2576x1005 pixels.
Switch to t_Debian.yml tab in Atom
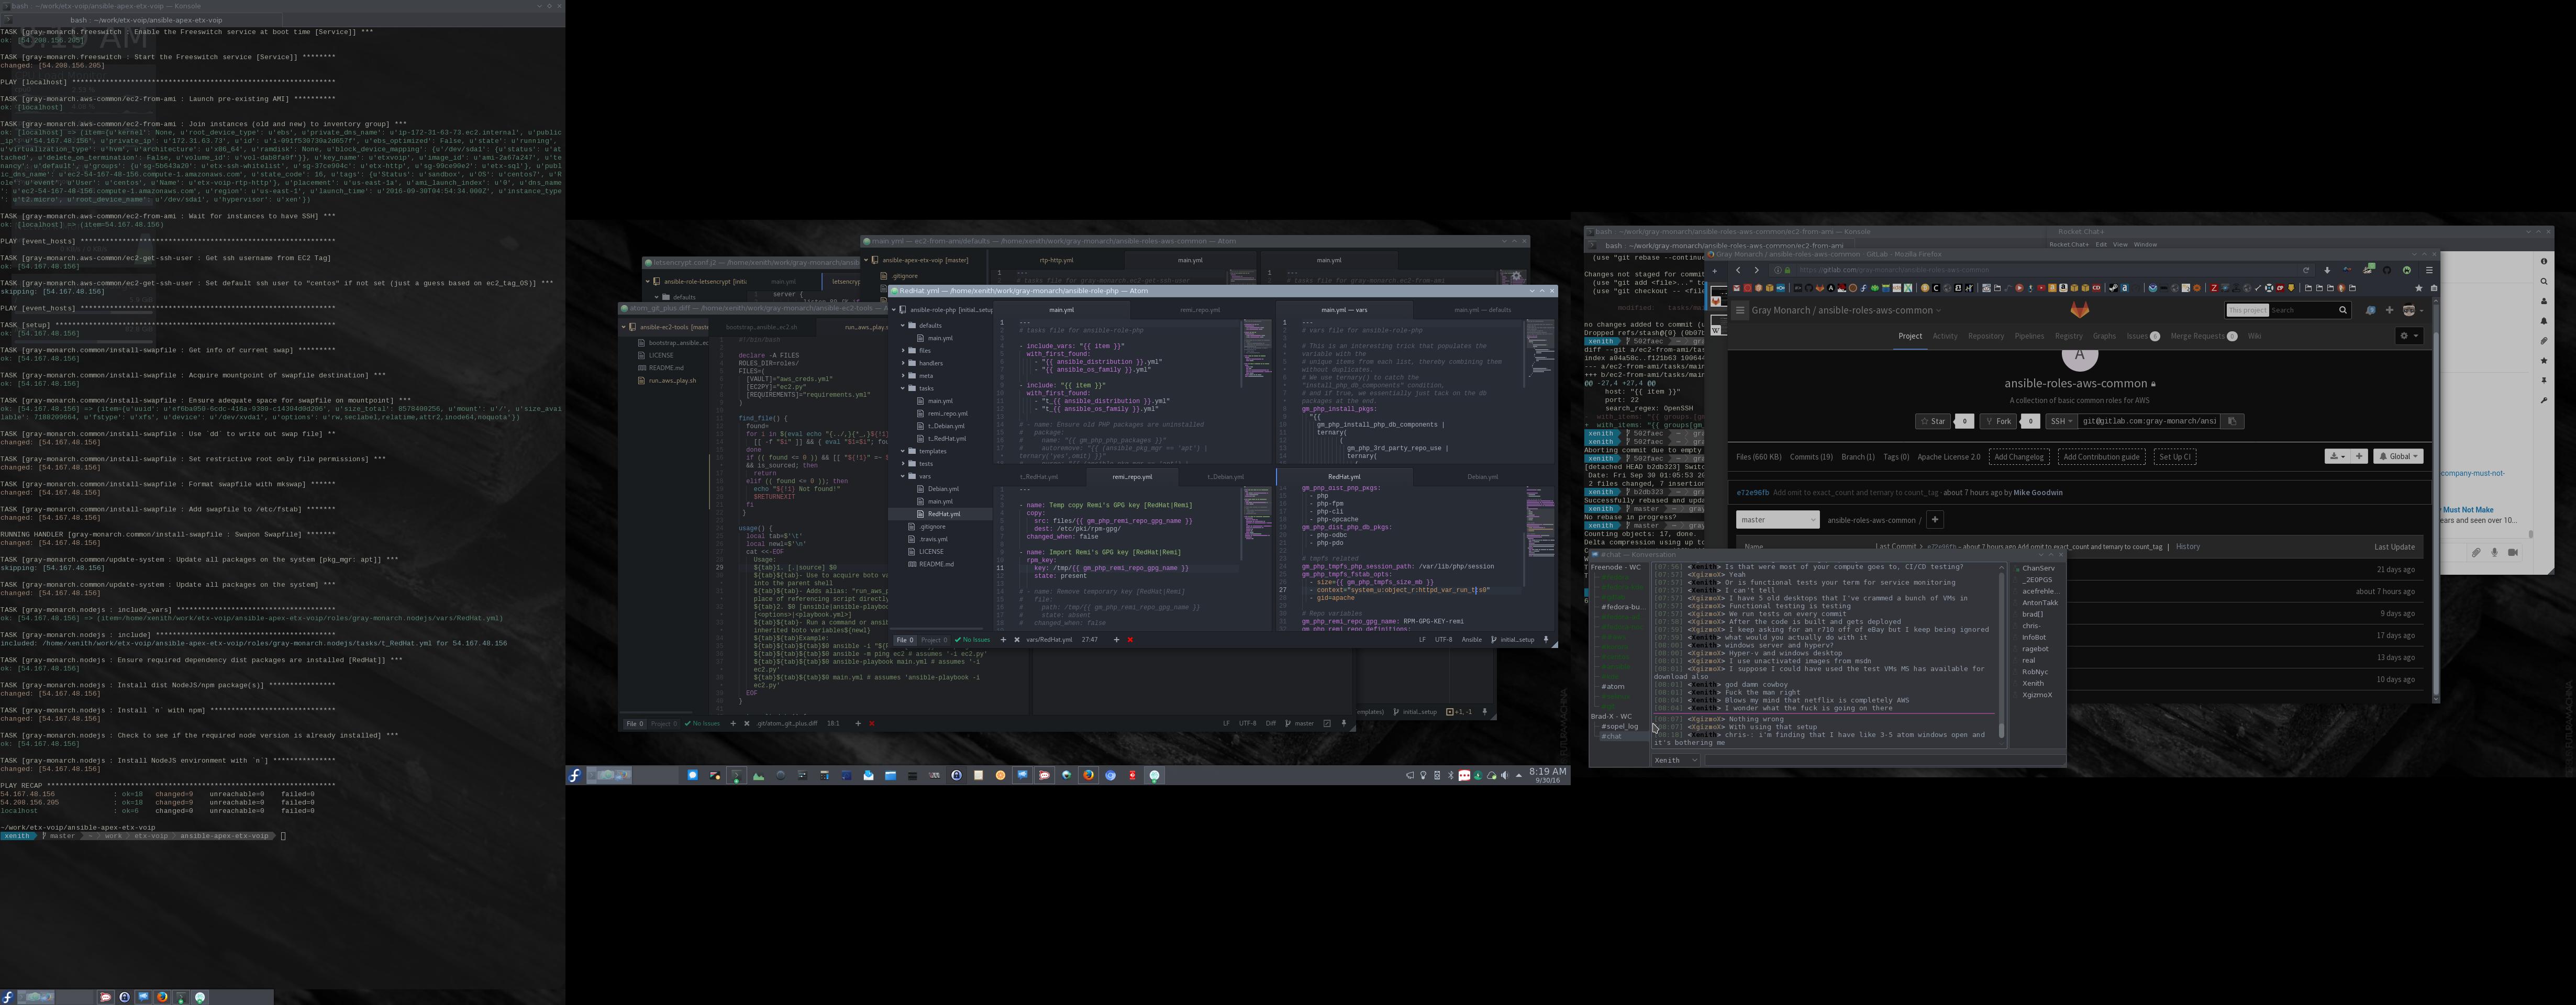(x=1225, y=477)
